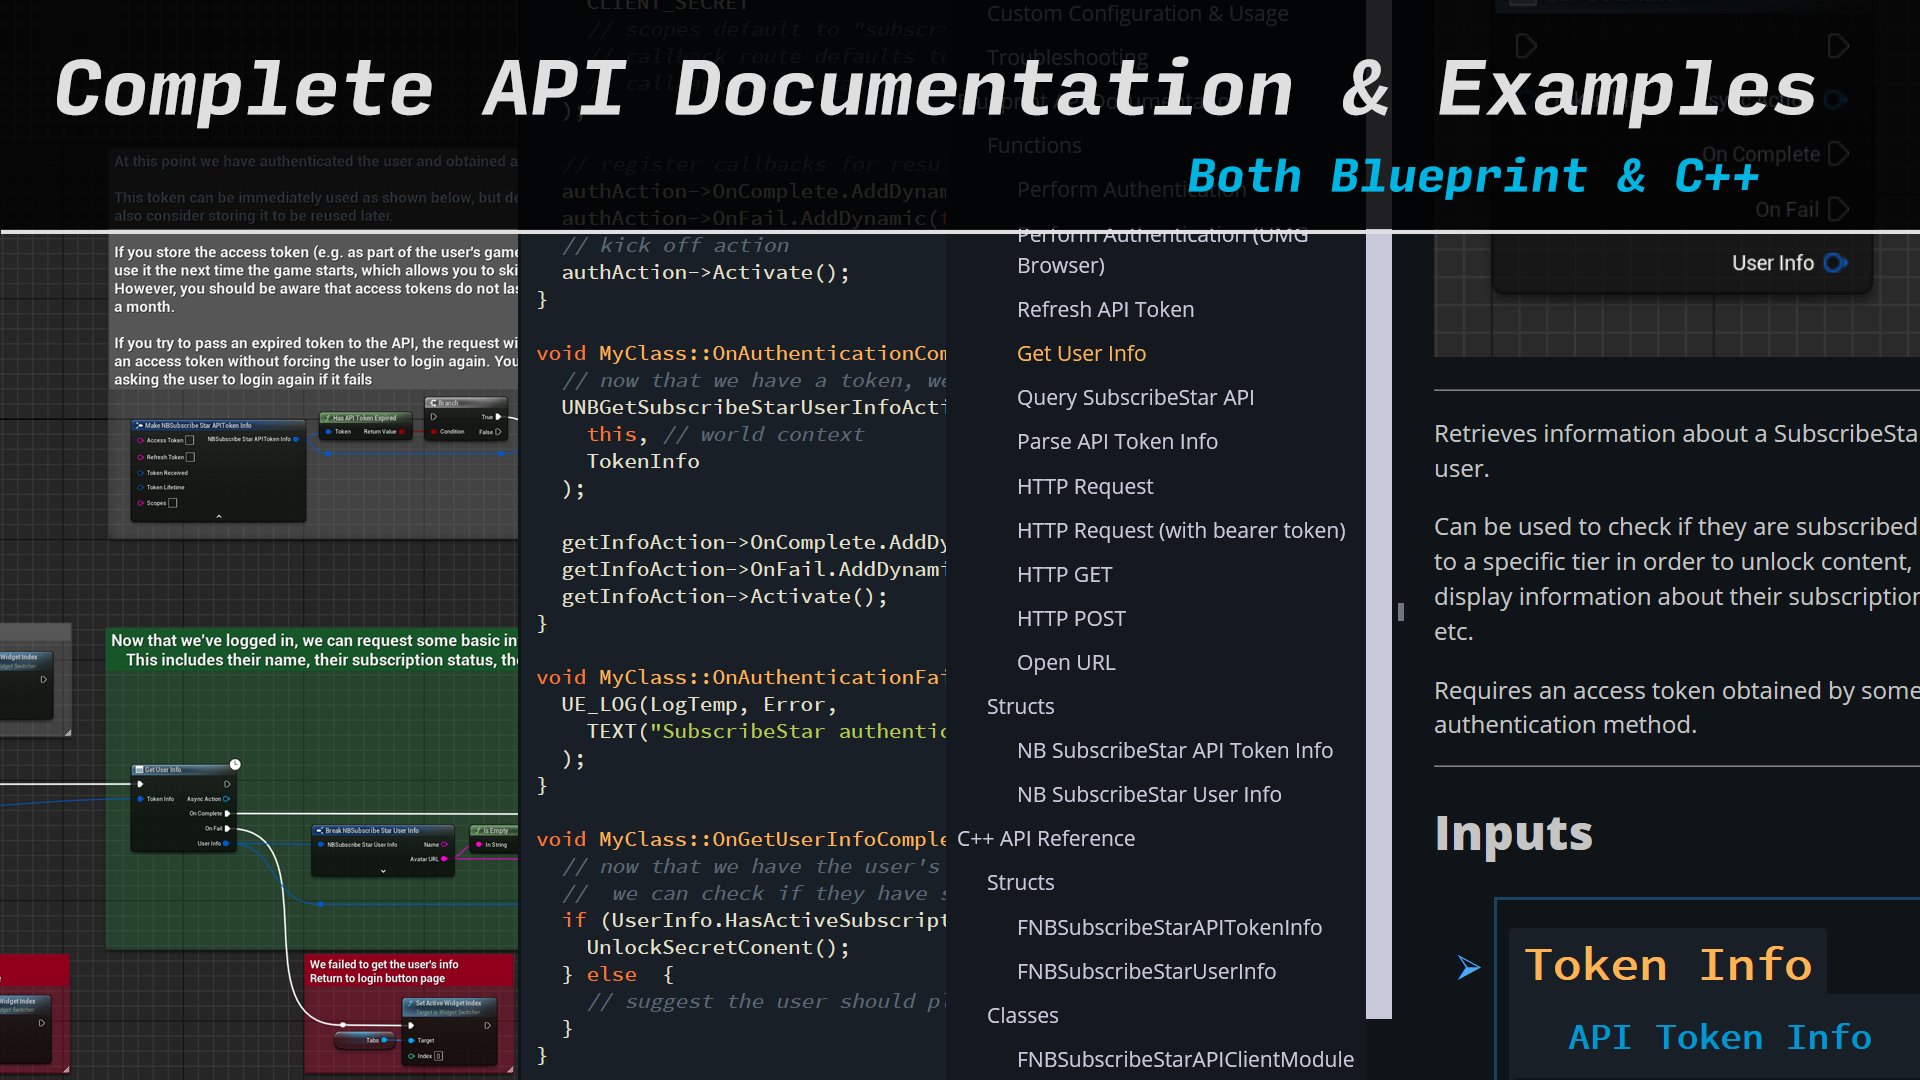Click the Target pin on Set Active Widget Index

click(411, 1041)
